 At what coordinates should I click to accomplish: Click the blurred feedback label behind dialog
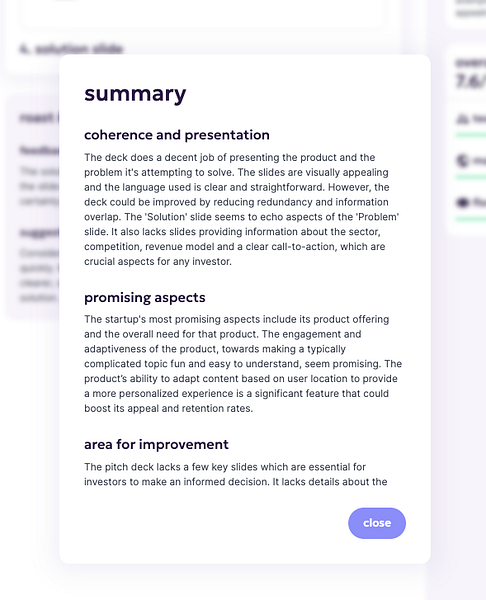[39, 150]
